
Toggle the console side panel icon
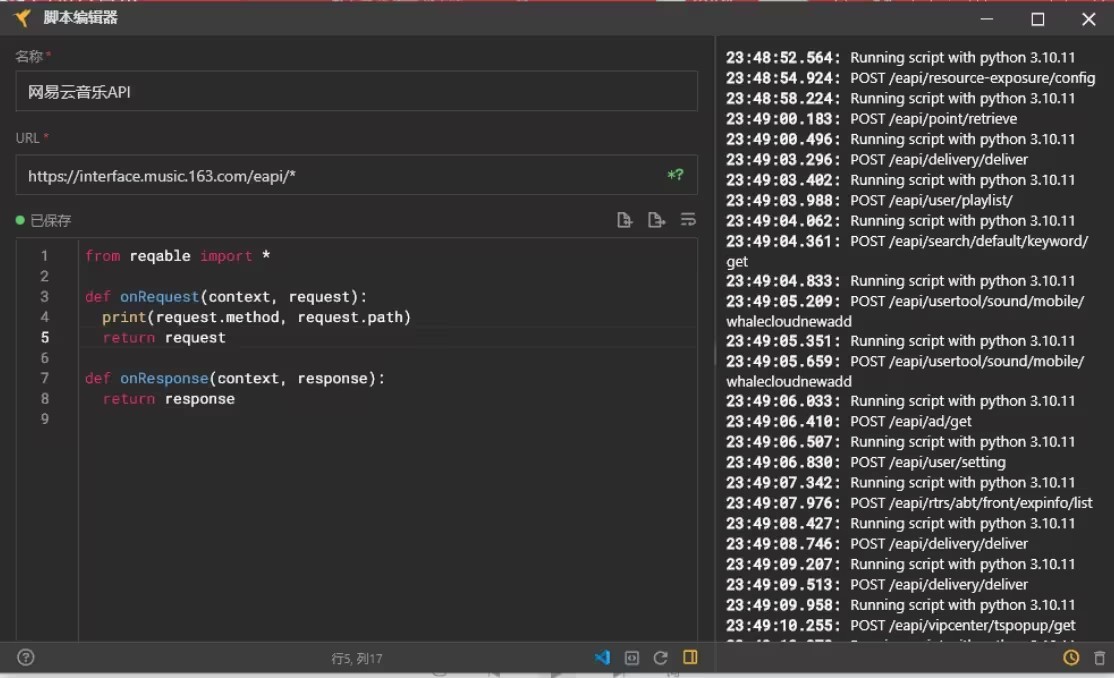[690, 658]
